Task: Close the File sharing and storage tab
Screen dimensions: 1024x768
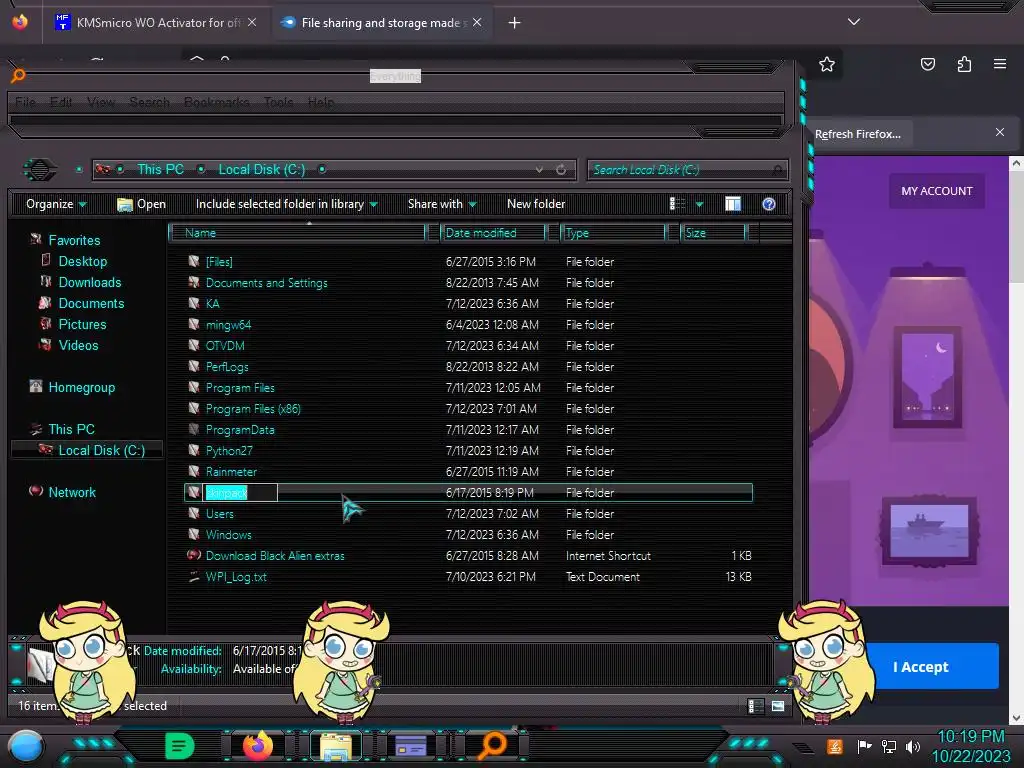Action: click(477, 22)
